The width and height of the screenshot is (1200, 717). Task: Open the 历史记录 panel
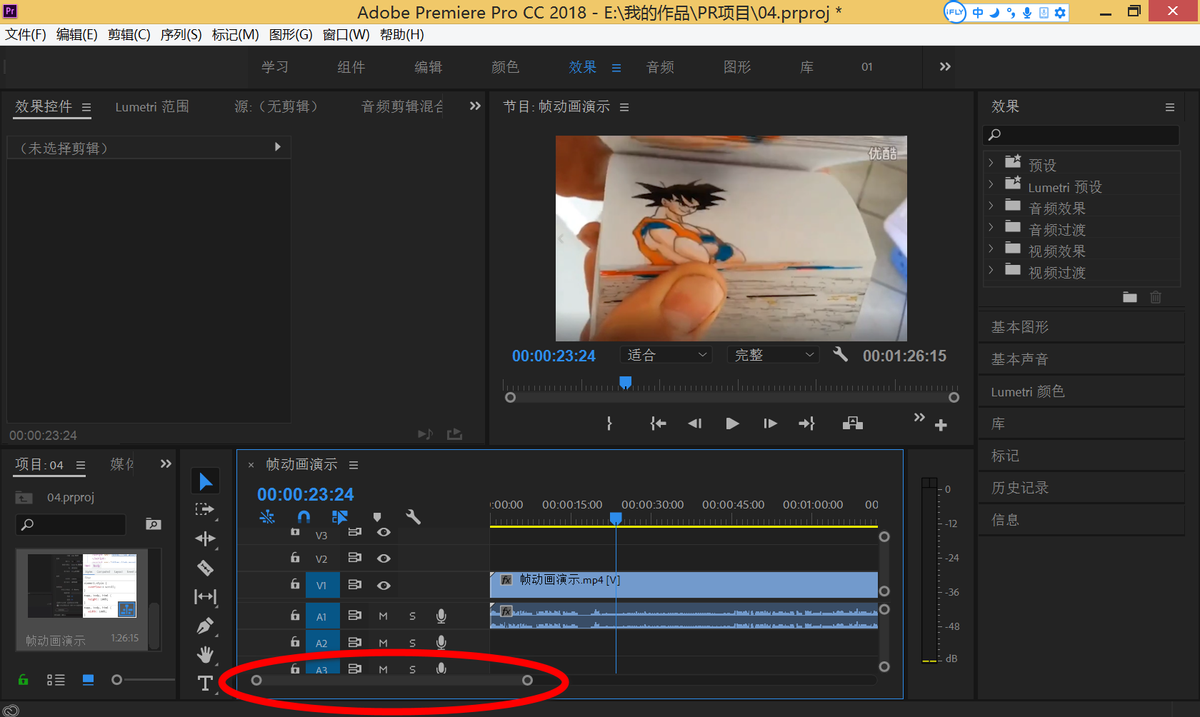pos(1019,487)
